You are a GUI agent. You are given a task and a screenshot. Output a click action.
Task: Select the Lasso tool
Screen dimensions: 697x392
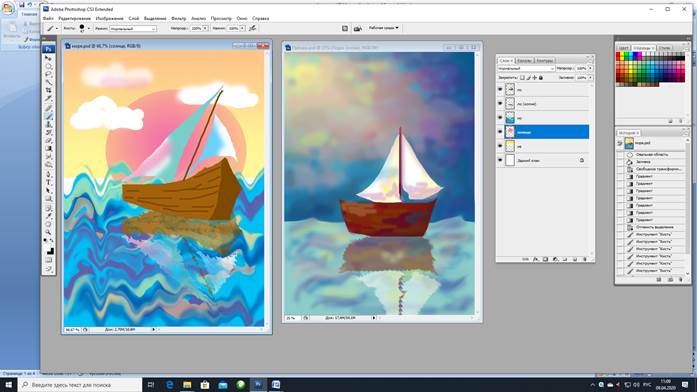(x=48, y=74)
